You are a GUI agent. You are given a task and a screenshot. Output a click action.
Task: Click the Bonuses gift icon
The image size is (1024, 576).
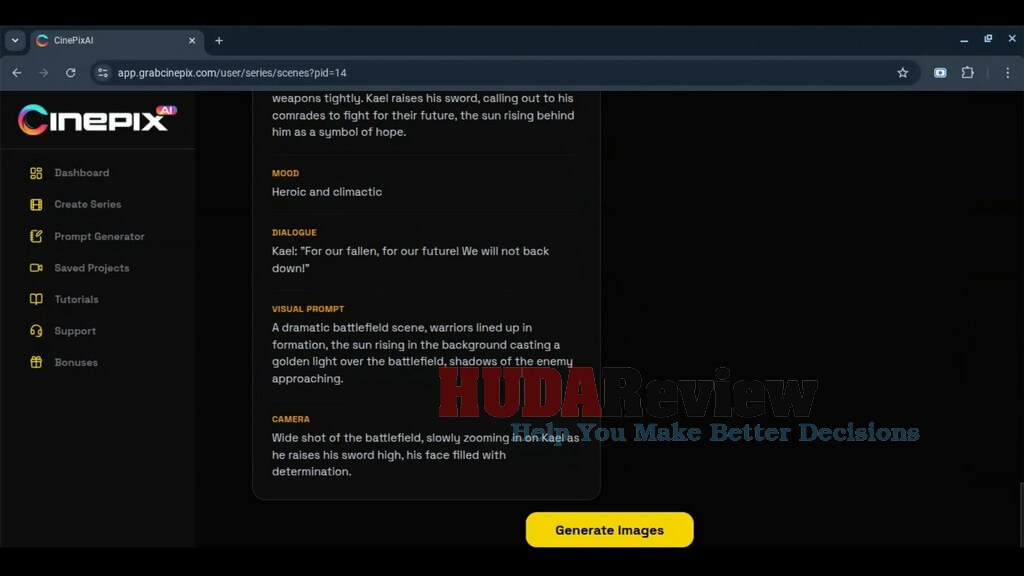coord(36,362)
